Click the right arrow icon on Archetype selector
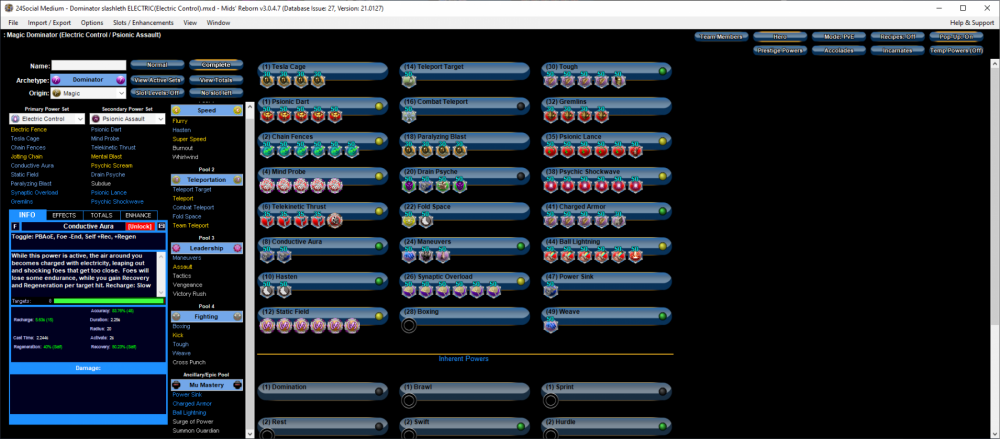The image size is (1000, 439). point(121,79)
